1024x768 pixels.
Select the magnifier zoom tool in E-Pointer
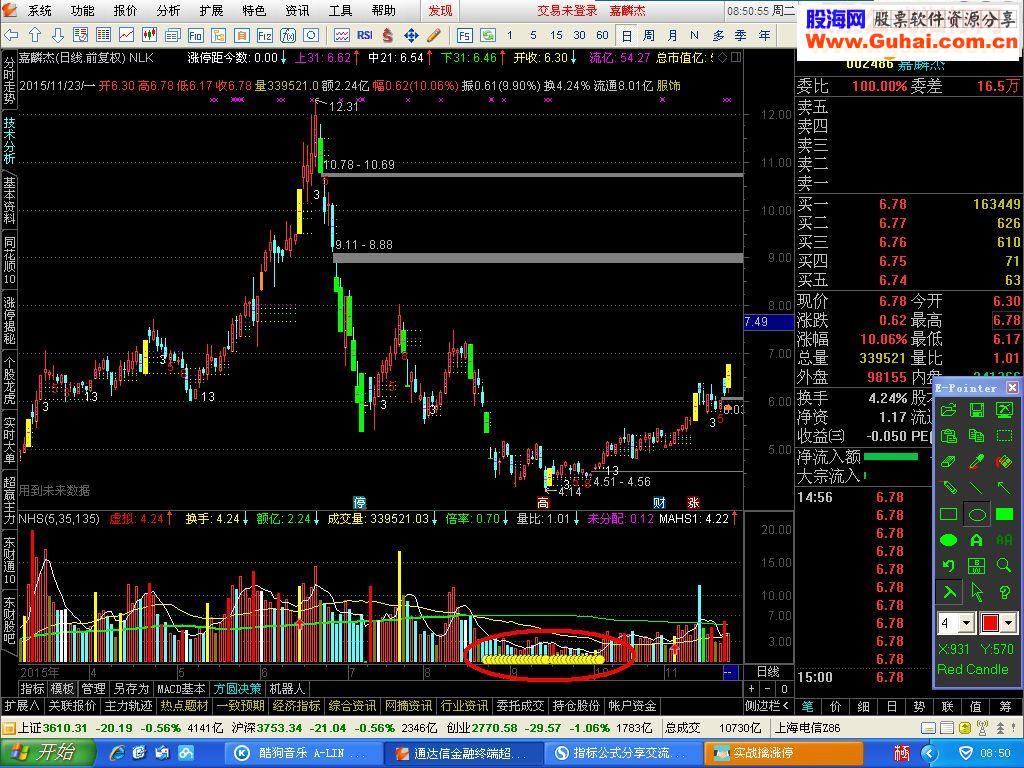tap(1004, 566)
